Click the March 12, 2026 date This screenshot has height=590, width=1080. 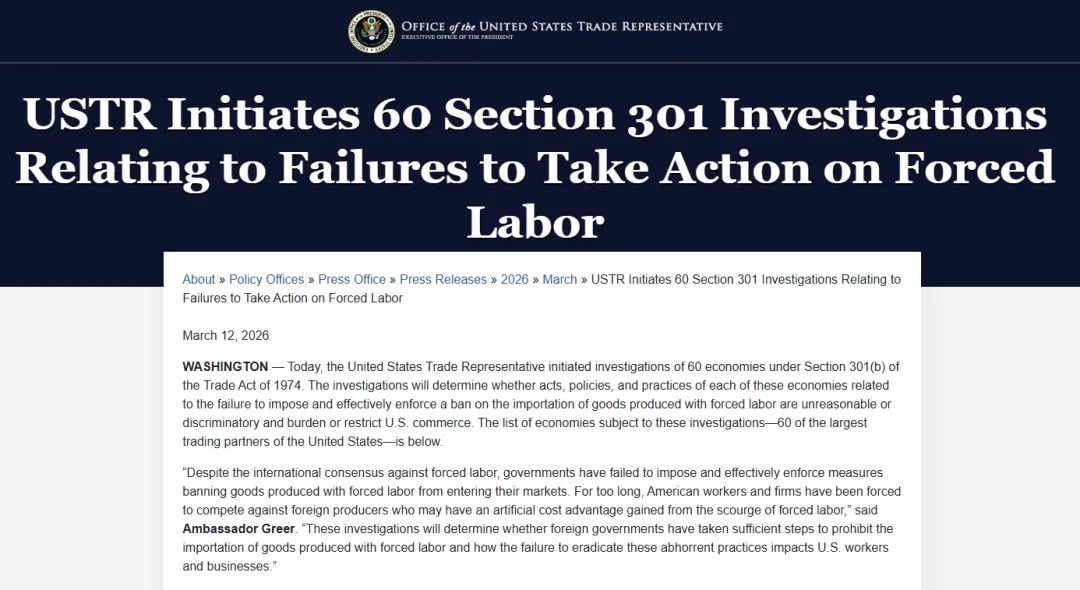[225, 336]
